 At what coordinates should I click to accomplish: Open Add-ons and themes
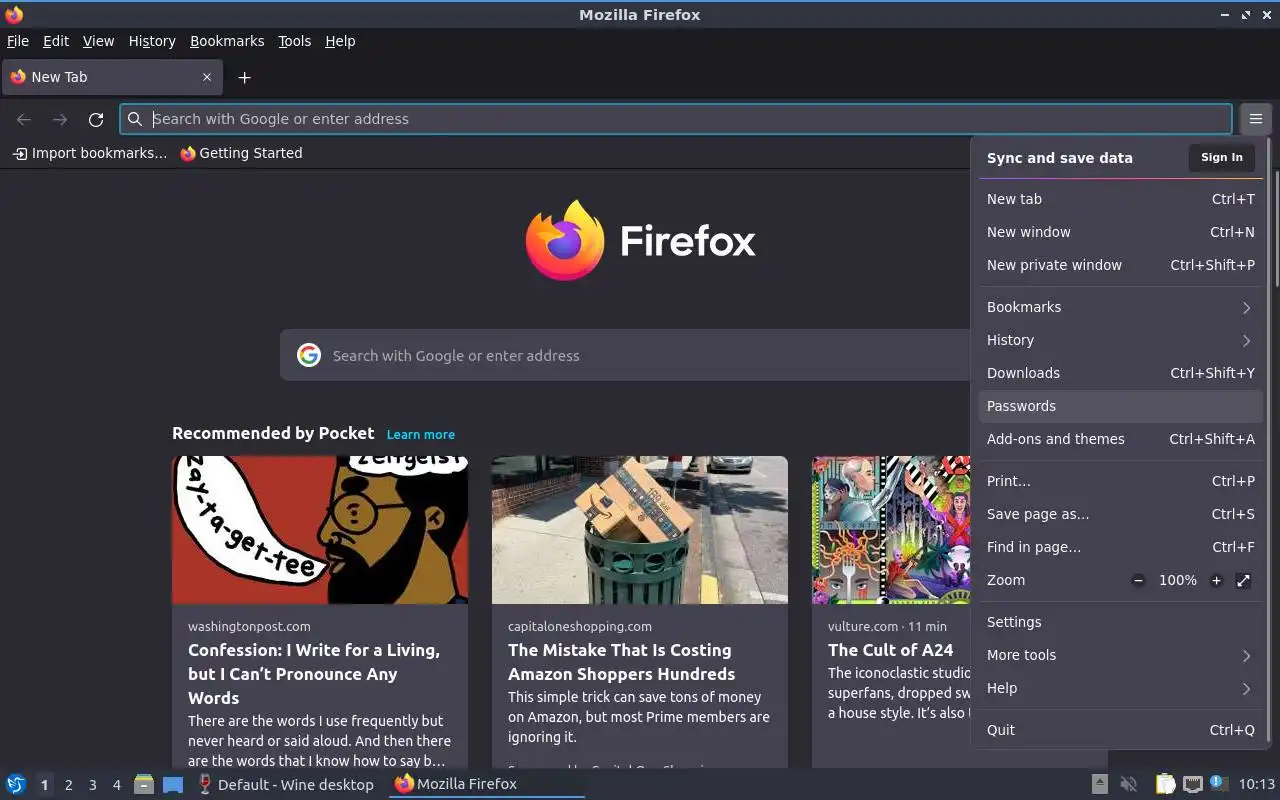[x=1120, y=439]
